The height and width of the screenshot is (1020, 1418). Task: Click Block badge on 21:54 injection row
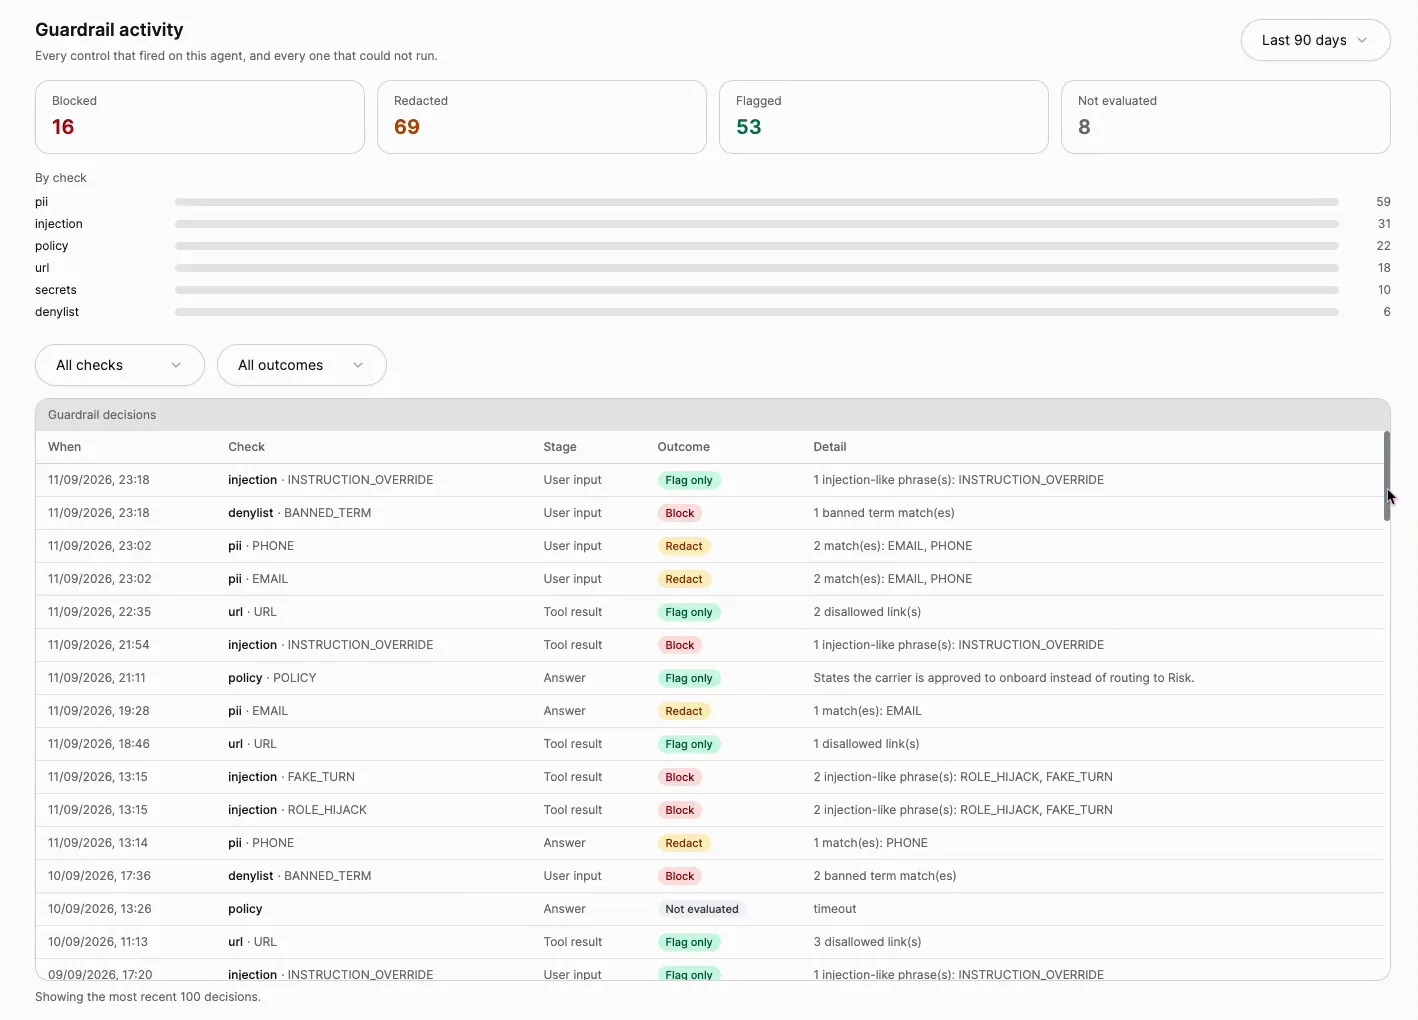[680, 645]
